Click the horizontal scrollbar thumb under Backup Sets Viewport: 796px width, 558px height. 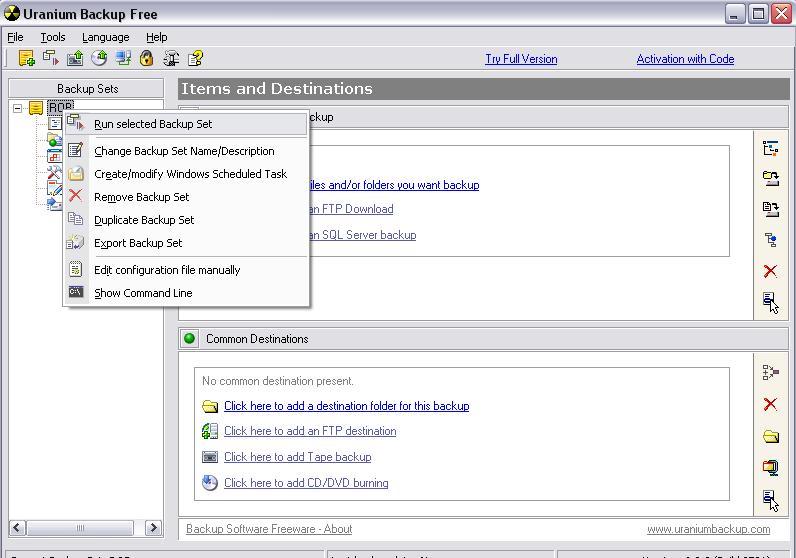(x=80, y=528)
